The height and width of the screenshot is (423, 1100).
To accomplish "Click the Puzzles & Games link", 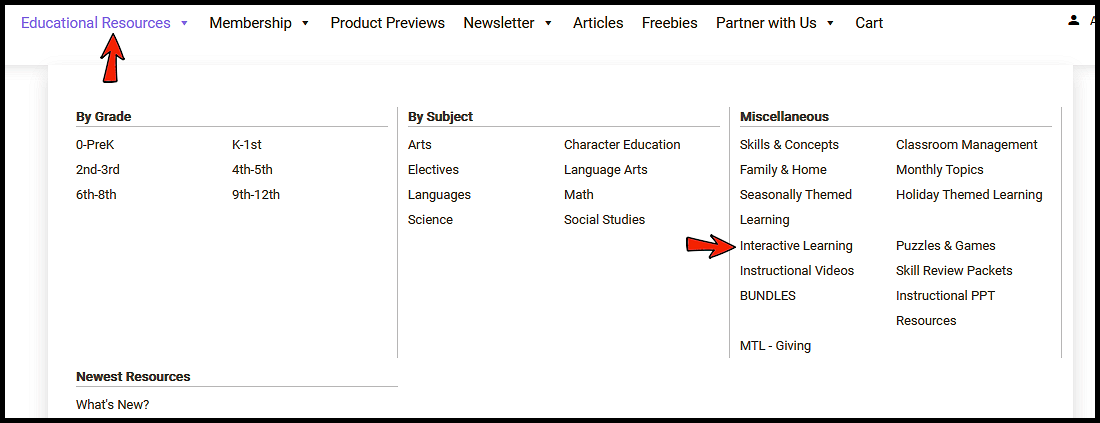I will coord(945,246).
